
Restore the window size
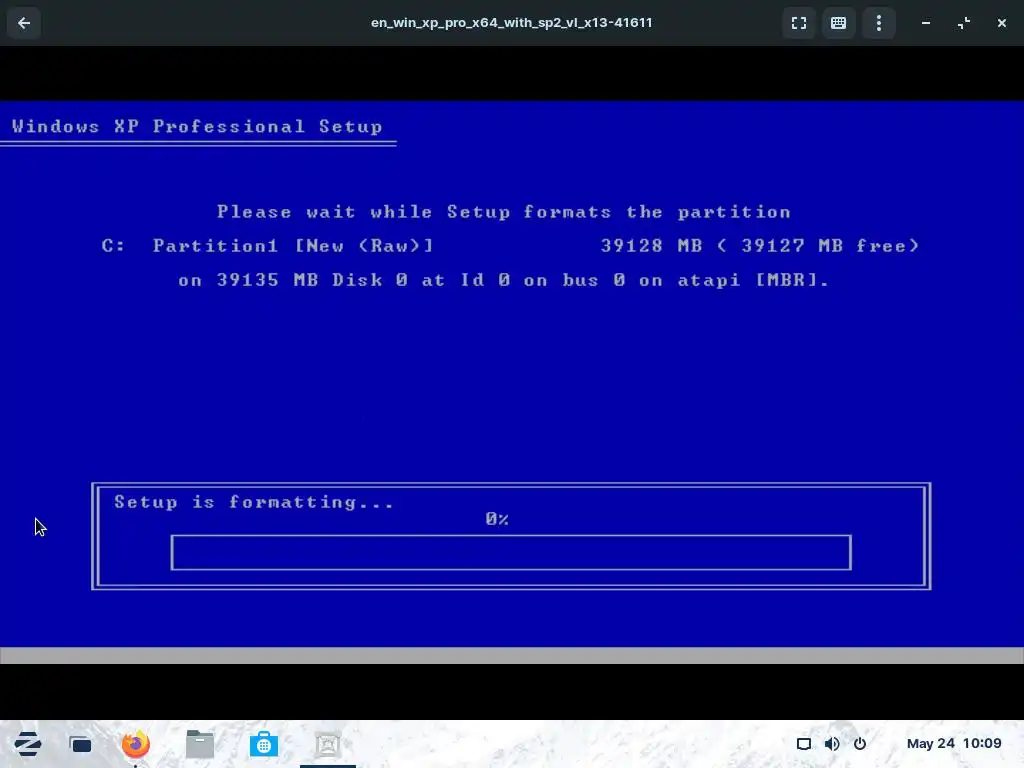(964, 23)
